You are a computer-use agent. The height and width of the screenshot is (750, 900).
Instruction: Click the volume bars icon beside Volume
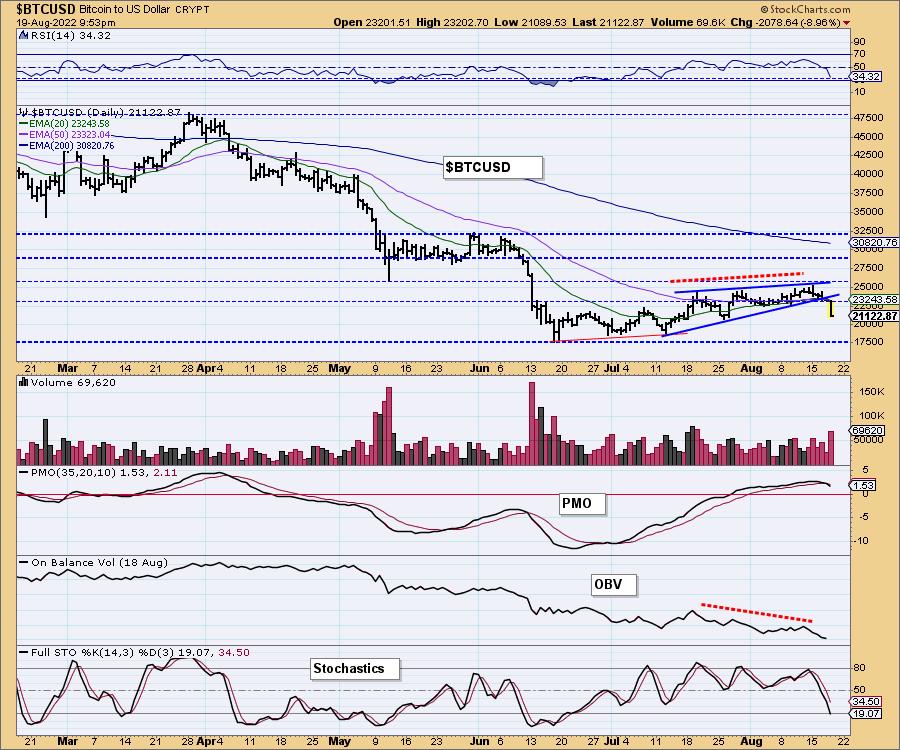click(x=24, y=382)
